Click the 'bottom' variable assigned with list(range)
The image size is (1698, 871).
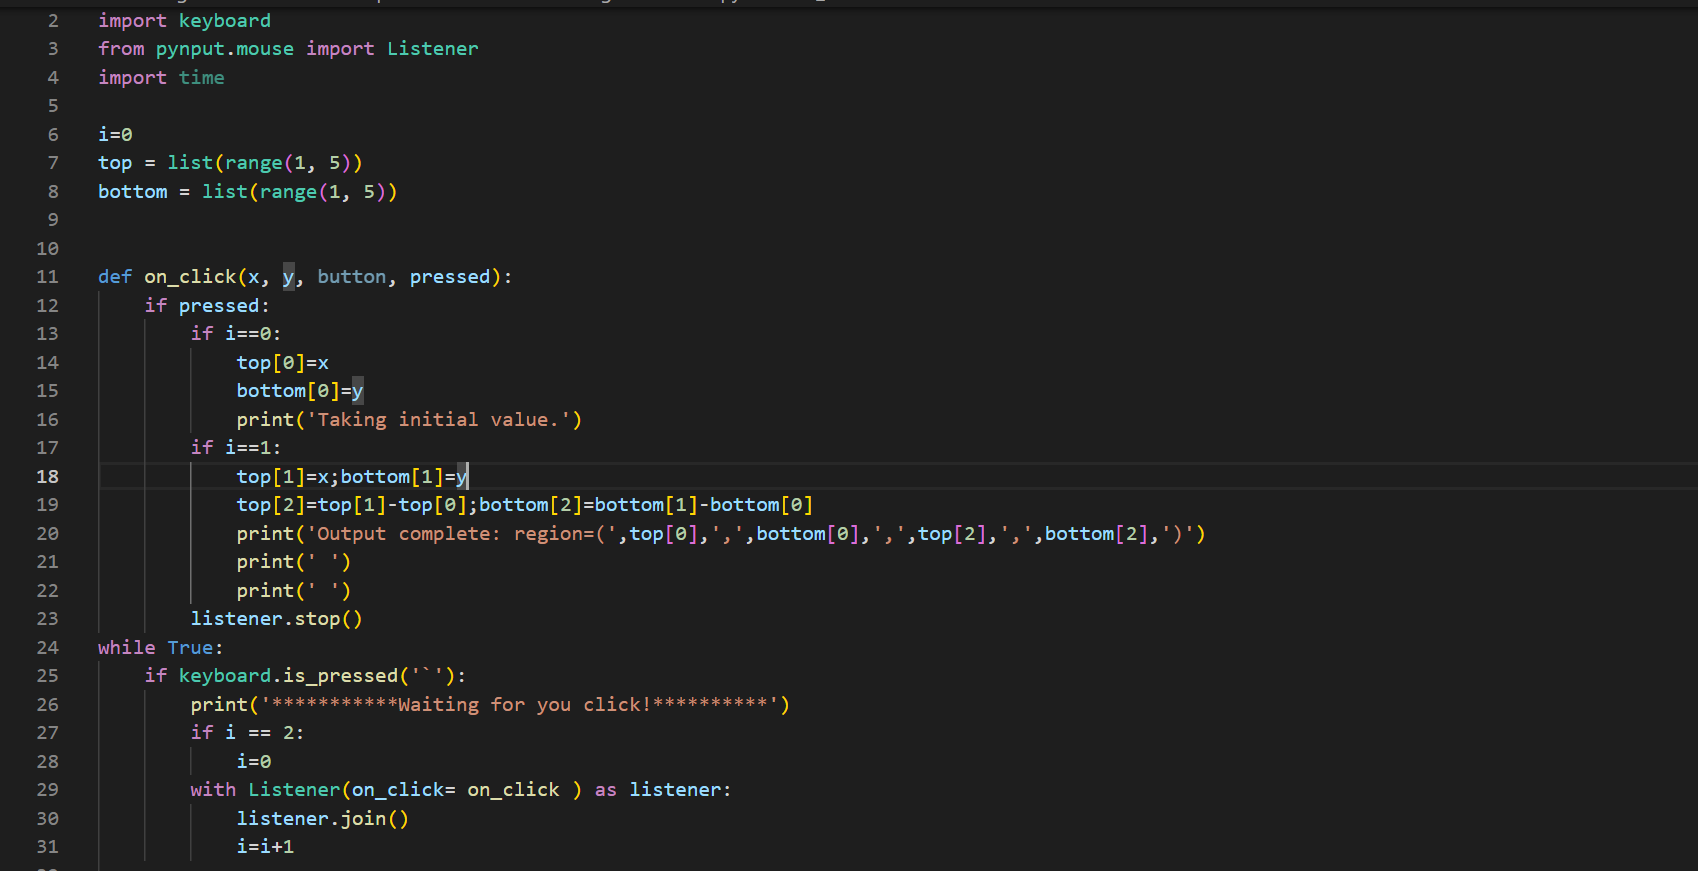132,192
